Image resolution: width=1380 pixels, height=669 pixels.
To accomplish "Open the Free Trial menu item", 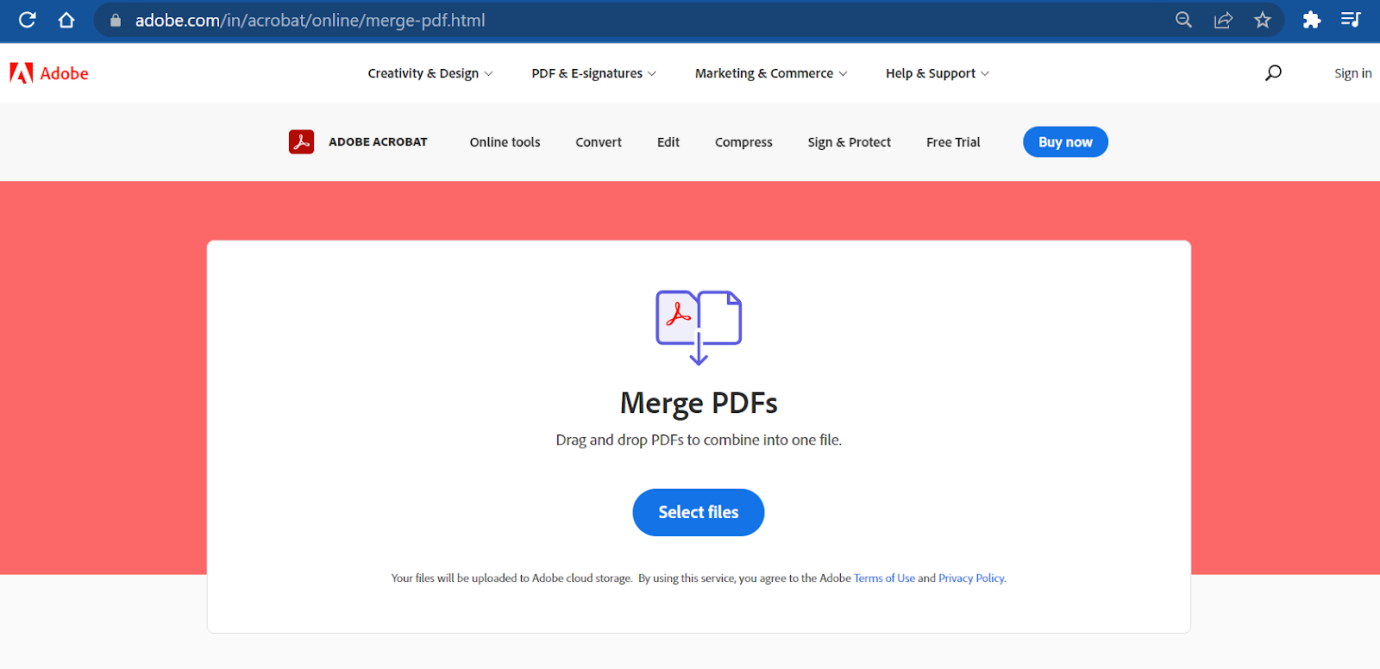I will pos(953,142).
